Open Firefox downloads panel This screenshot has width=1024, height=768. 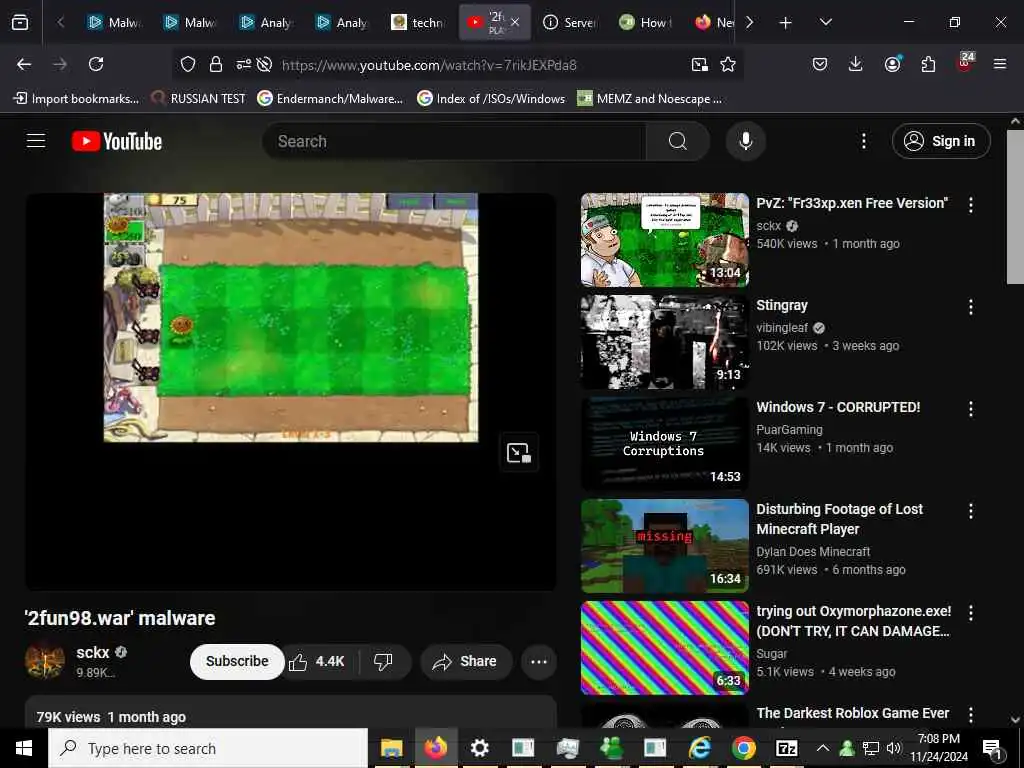(x=855, y=64)
